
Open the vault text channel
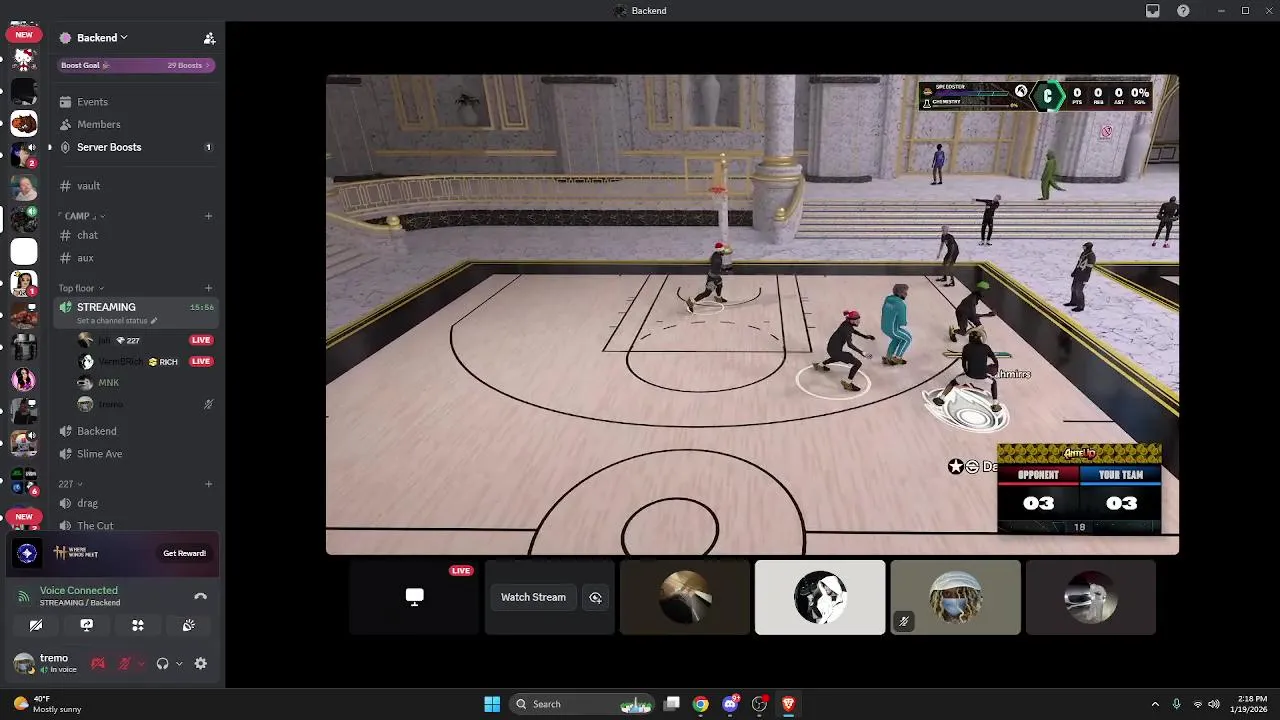coord(135,186)
